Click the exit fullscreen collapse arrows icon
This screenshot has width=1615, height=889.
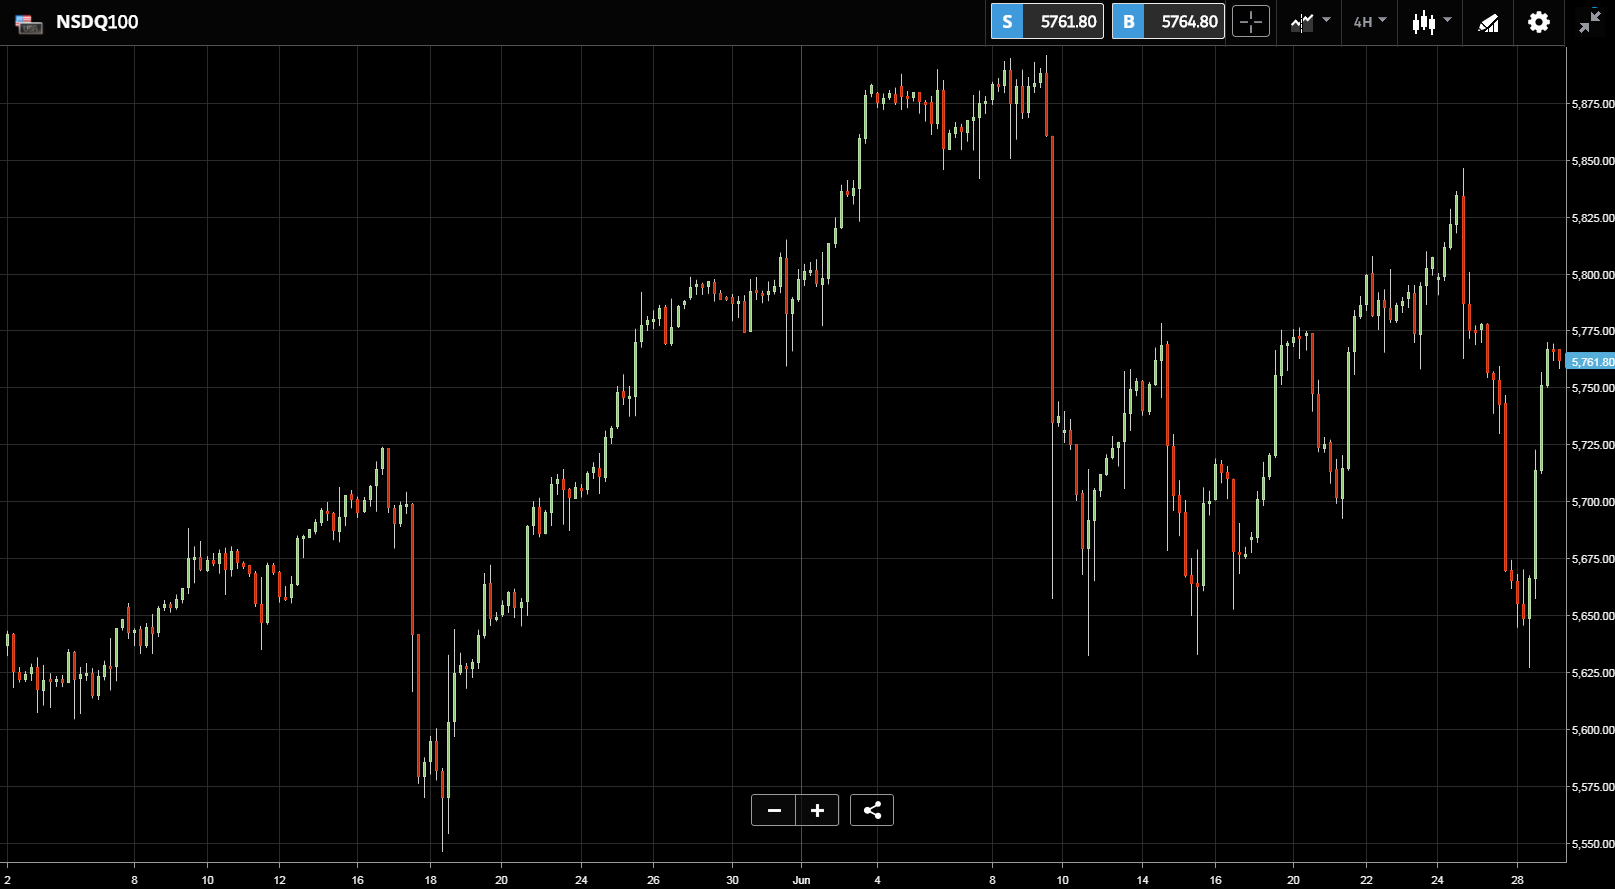[x=1590, y=22]
